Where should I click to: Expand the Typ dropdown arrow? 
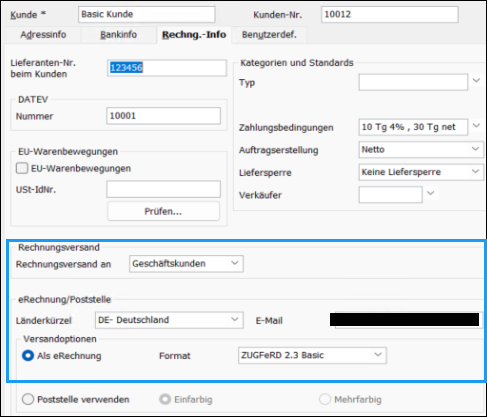(476, 80)
